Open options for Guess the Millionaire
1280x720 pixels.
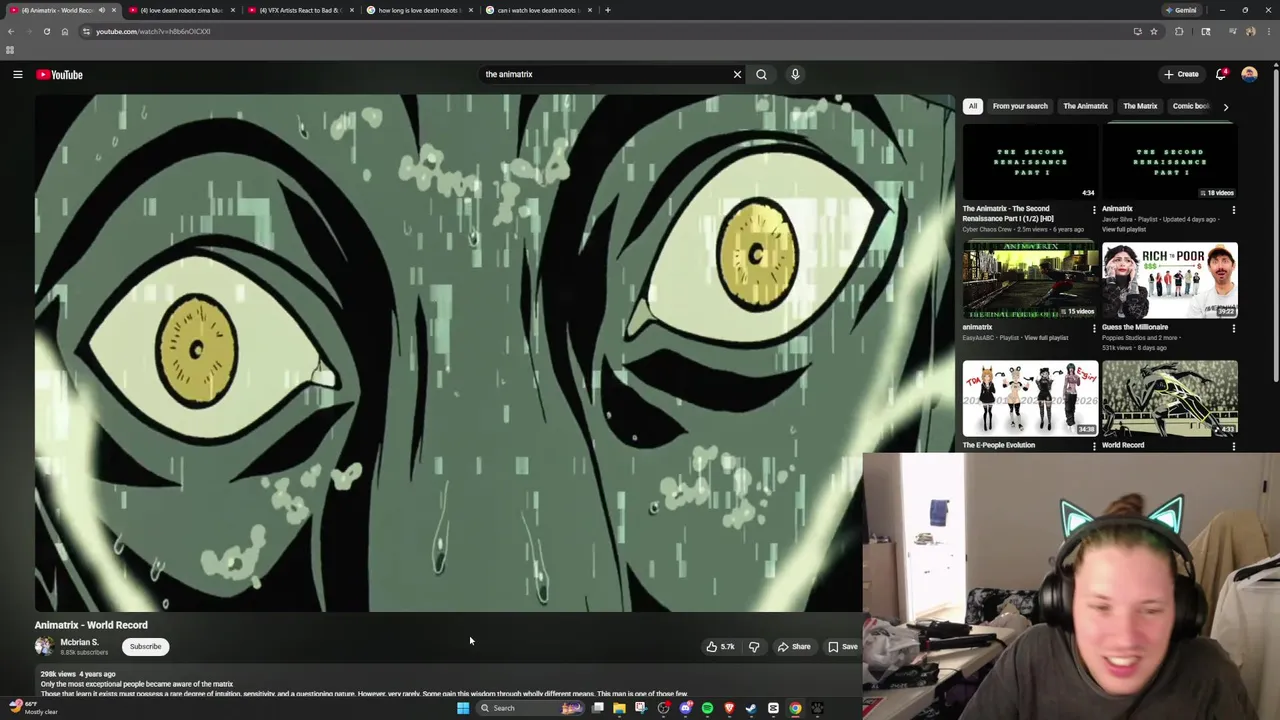(x=1233, y=328)
